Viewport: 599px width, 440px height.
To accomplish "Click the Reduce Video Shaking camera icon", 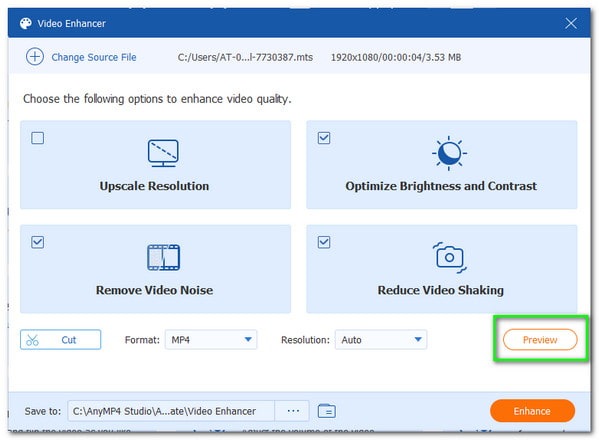I will tap(450, 257).
